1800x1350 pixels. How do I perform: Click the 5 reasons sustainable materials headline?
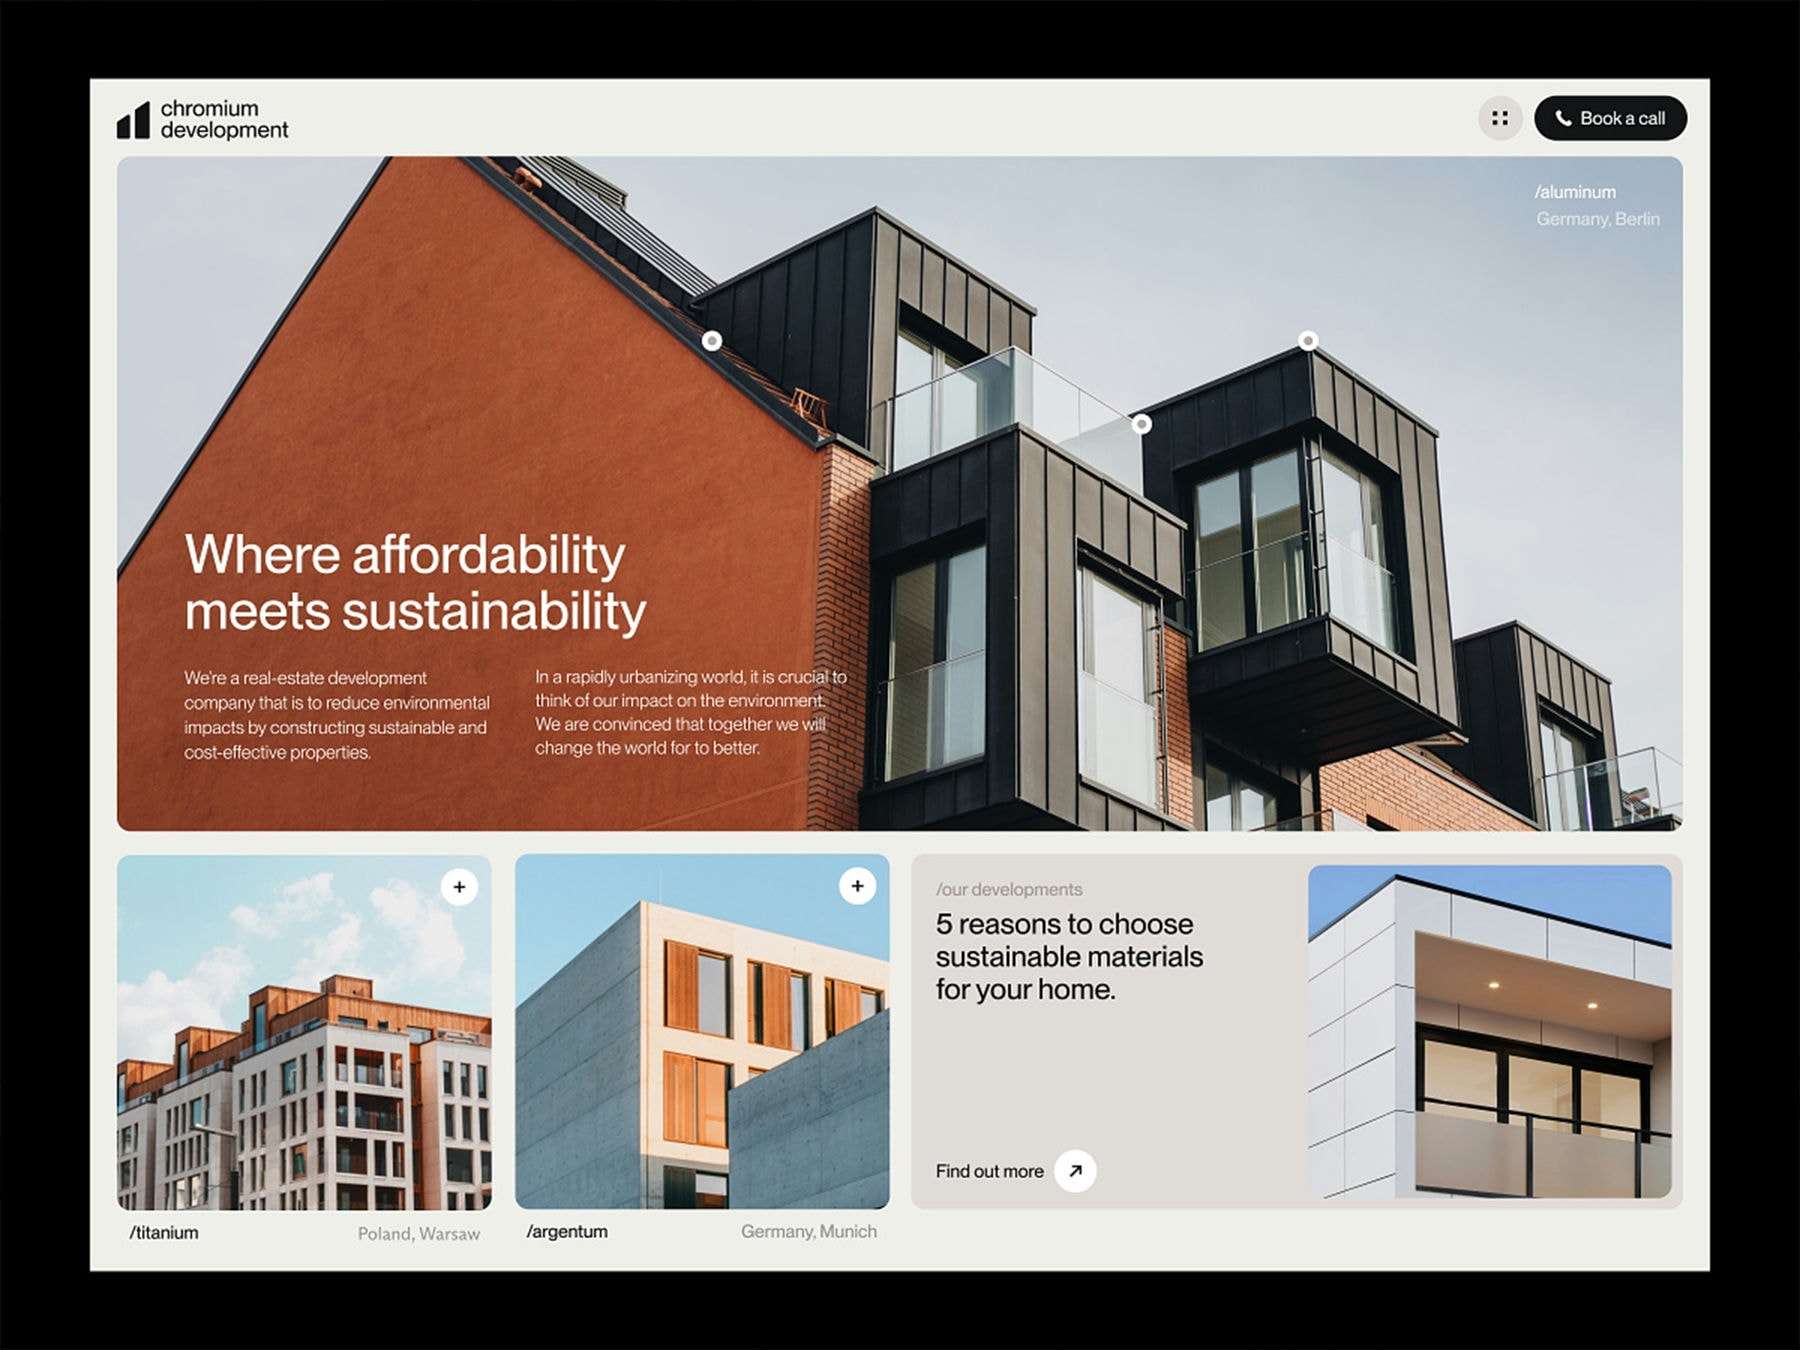point(1068,956)
